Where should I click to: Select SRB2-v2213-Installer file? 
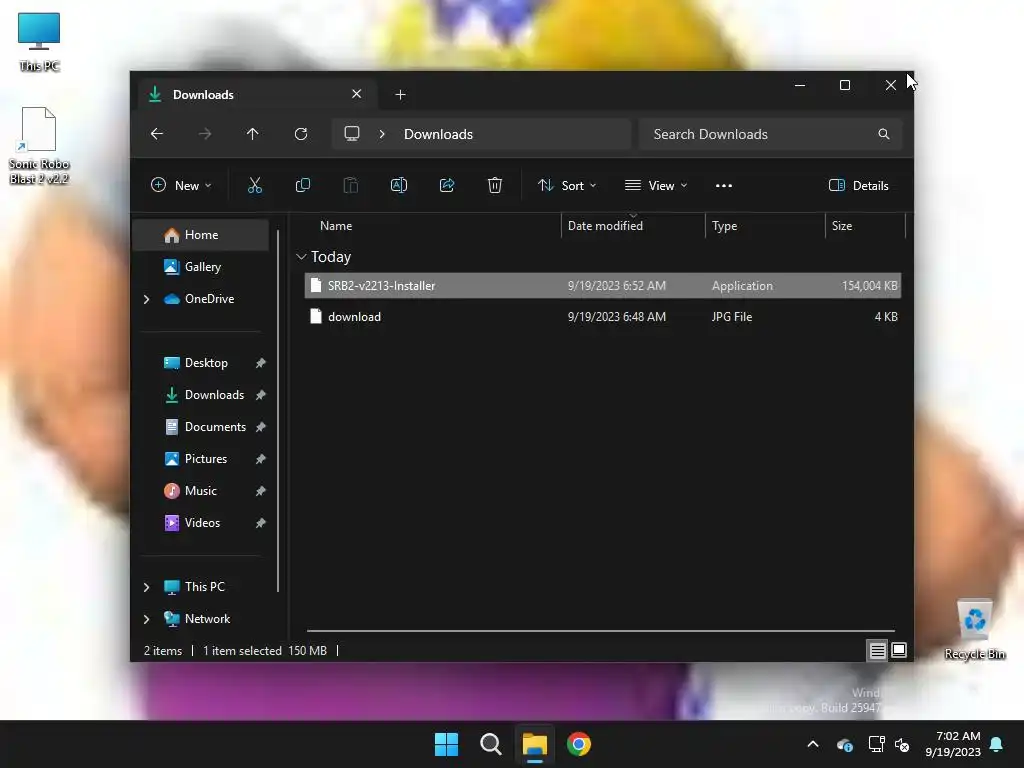pyautogui.click(x=603, y=285)
